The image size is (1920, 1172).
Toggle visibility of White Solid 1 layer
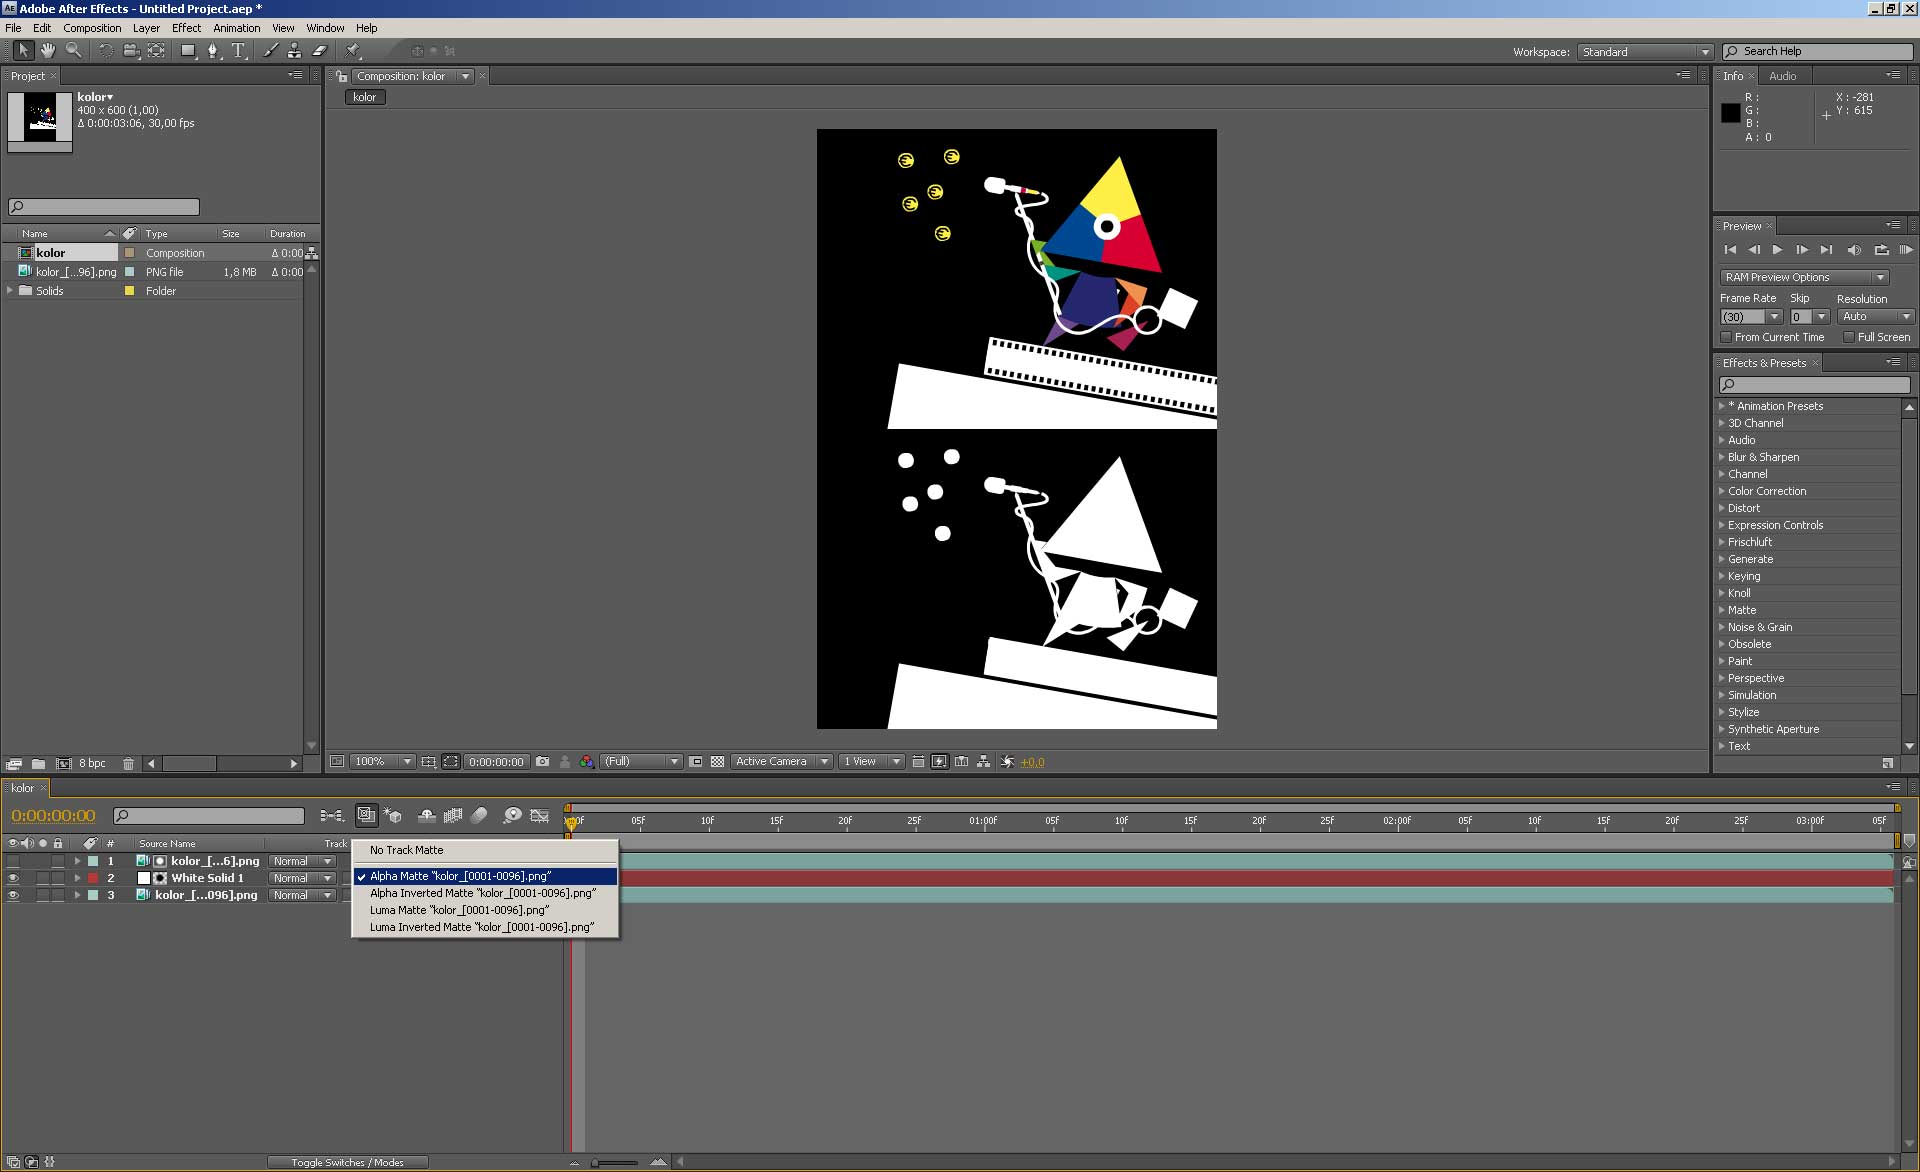point(14,877)
